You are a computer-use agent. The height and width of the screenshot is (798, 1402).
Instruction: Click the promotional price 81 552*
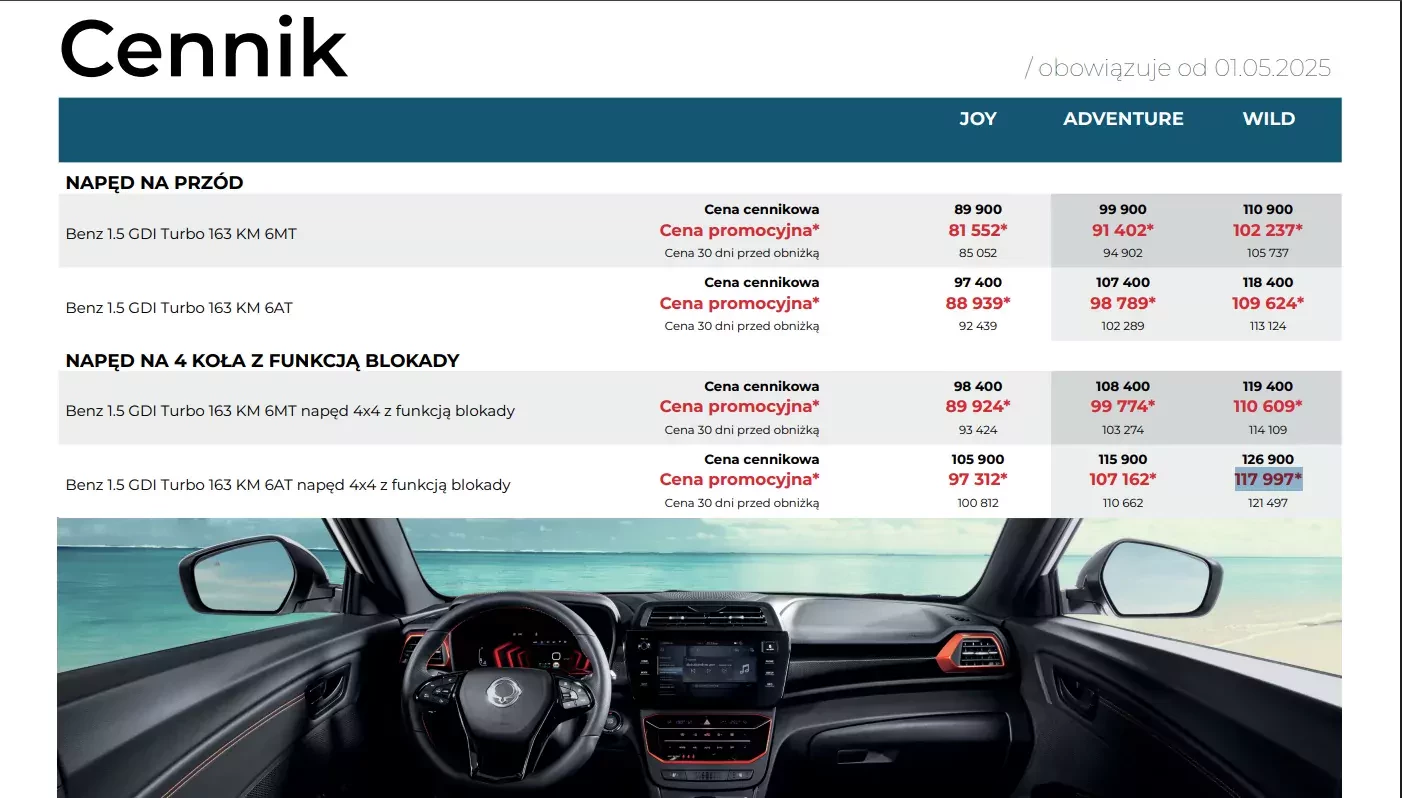click(977, 231)
